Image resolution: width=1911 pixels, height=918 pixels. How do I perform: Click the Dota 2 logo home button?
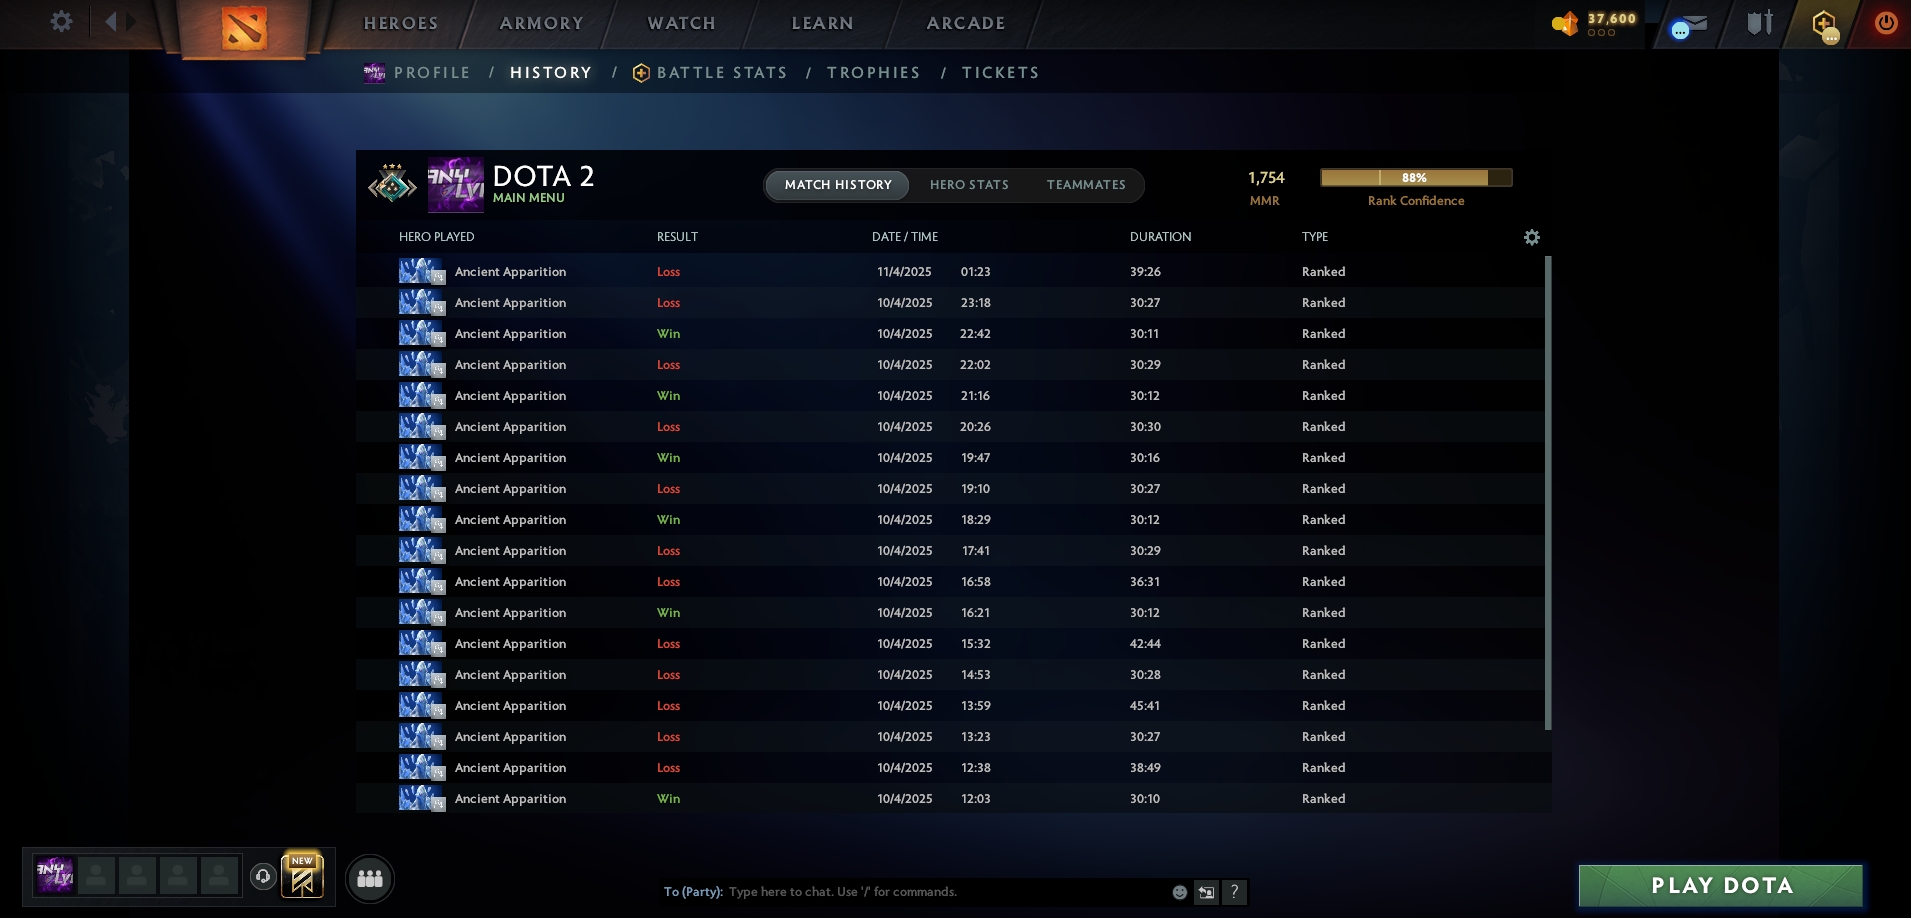pos(244,27)
